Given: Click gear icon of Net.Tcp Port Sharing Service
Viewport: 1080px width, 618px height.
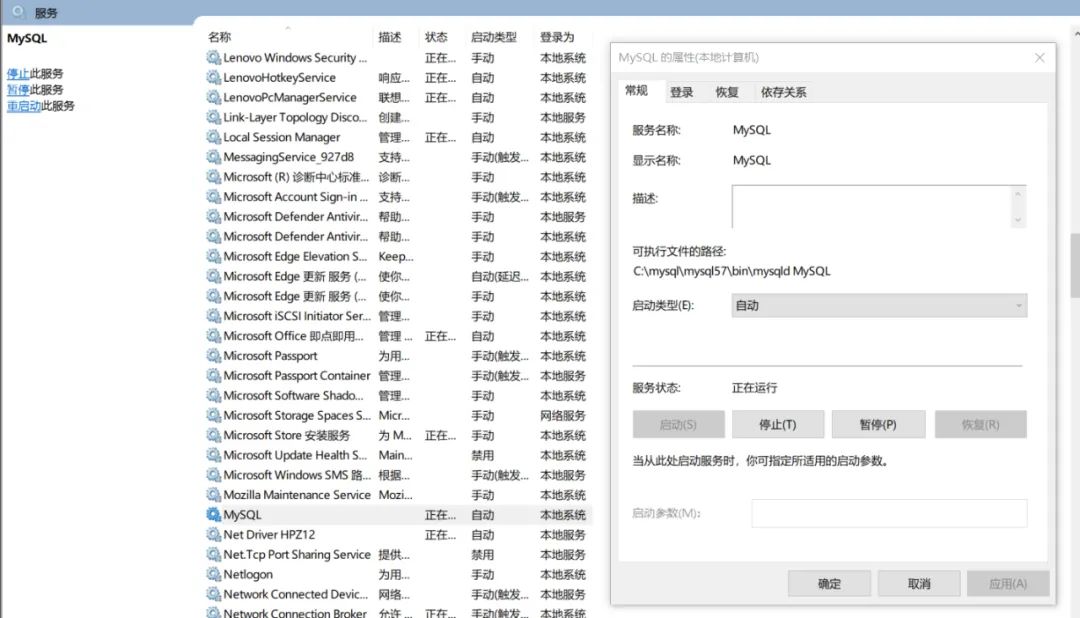Looking at the screenshot, I should (x=214, y=555).
